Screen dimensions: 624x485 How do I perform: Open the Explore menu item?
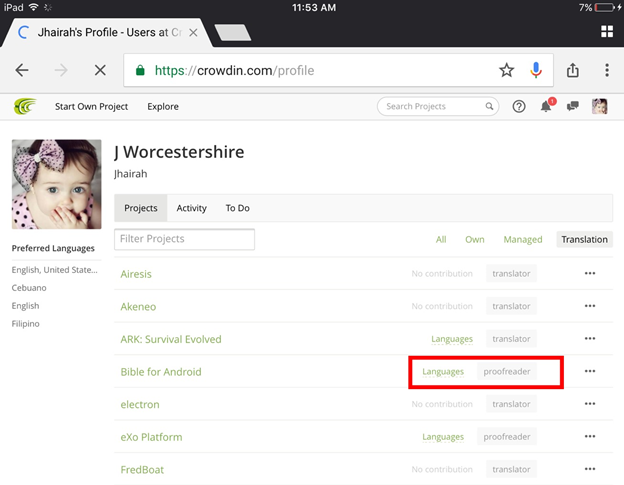[163, 107]
